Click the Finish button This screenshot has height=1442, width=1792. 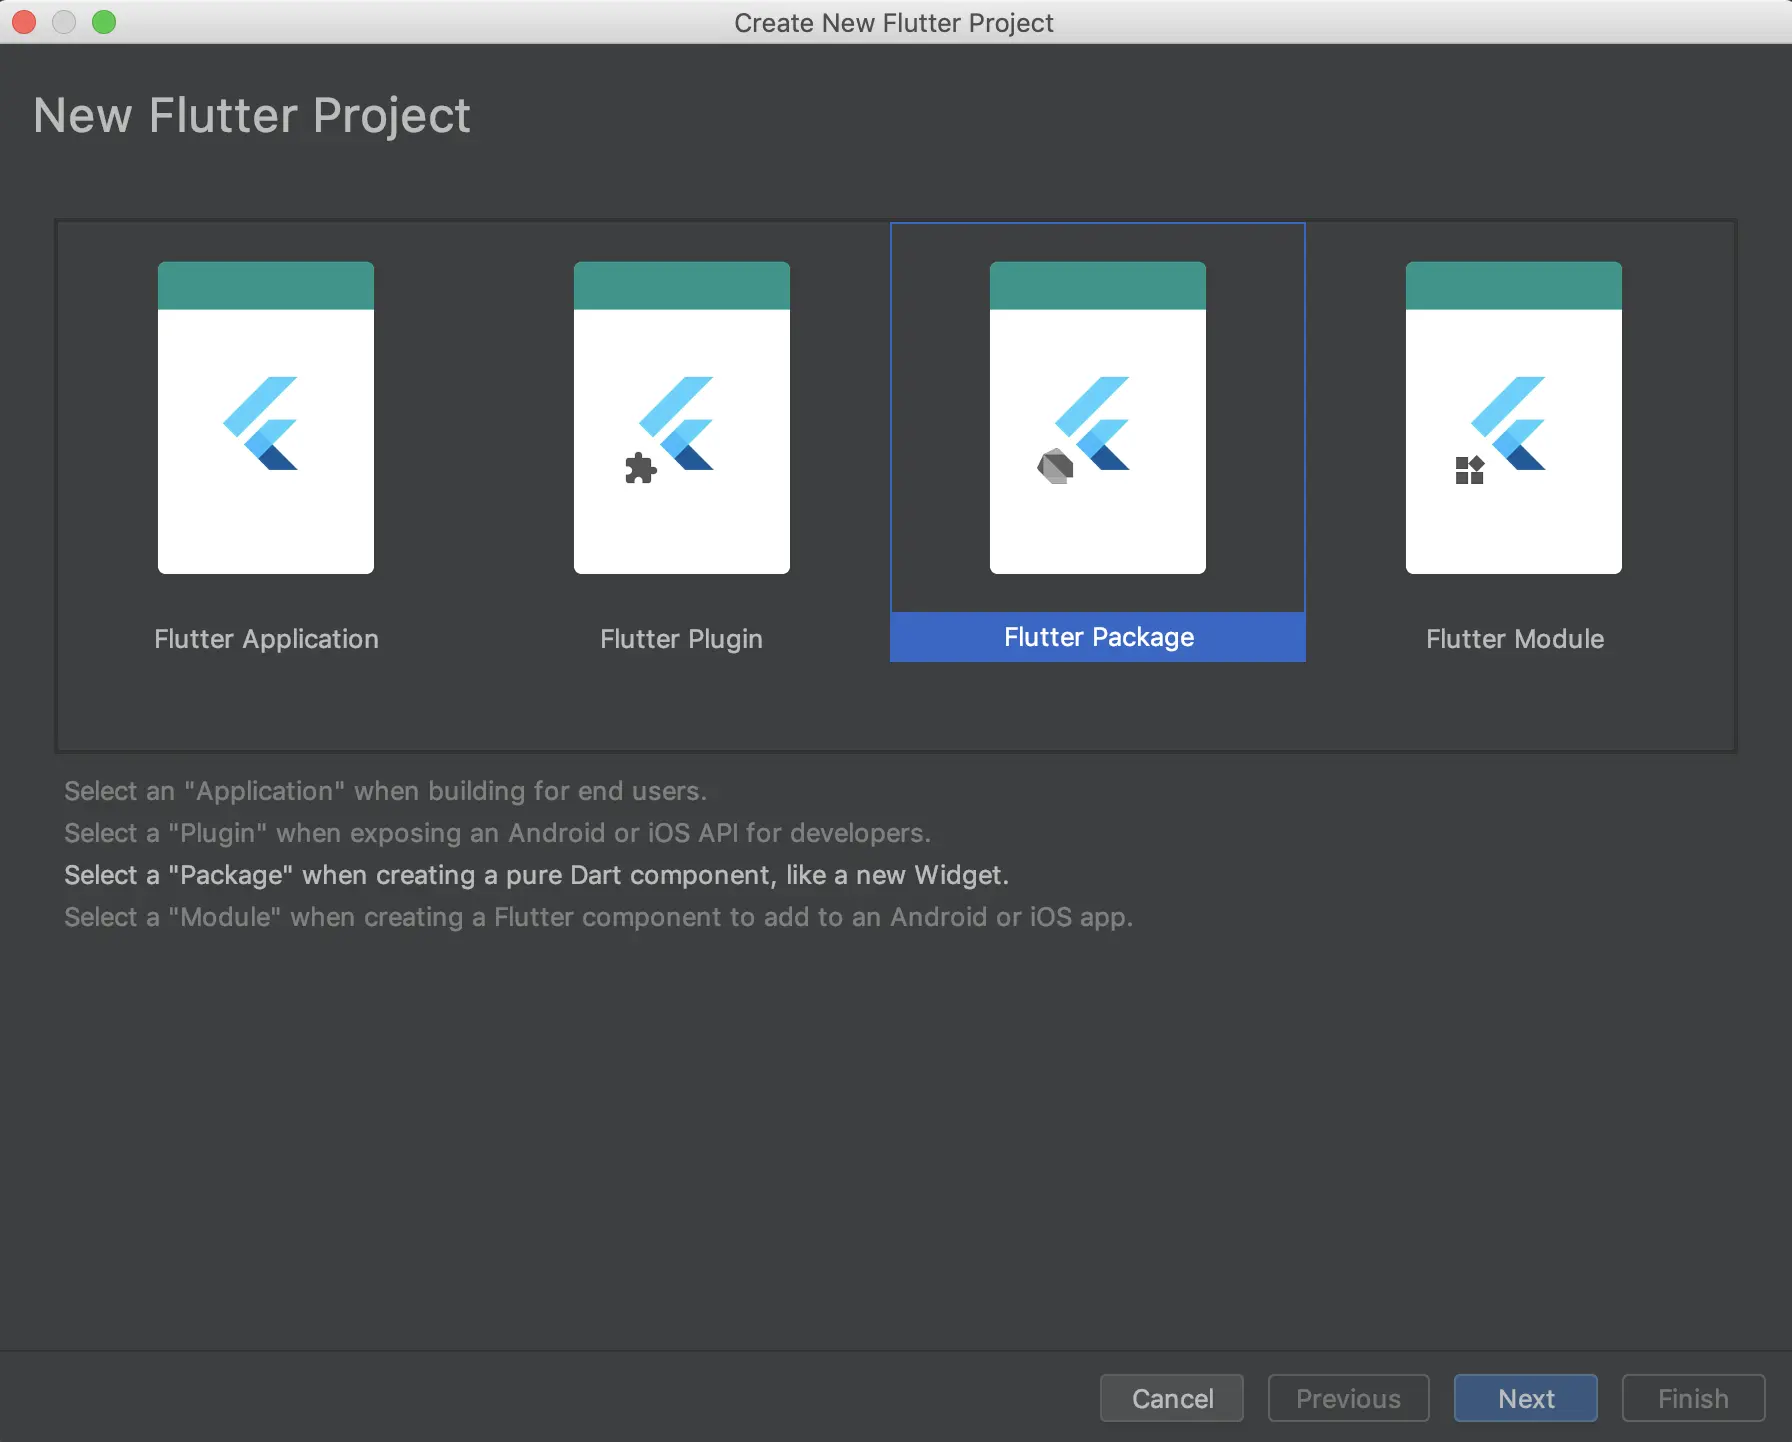(1694, 1398)
